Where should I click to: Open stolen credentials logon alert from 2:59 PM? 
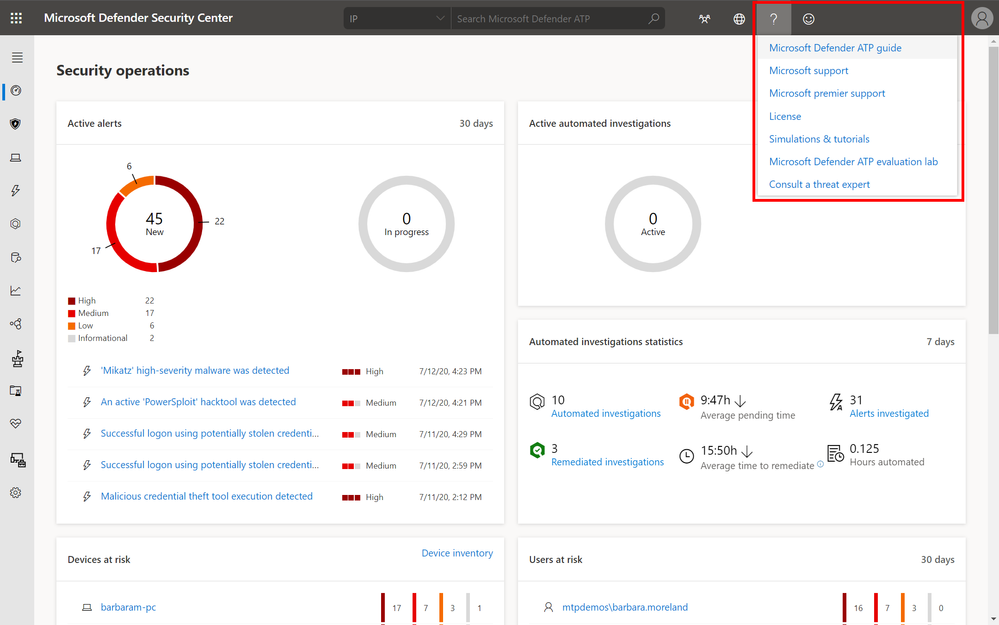click(210, 465)
